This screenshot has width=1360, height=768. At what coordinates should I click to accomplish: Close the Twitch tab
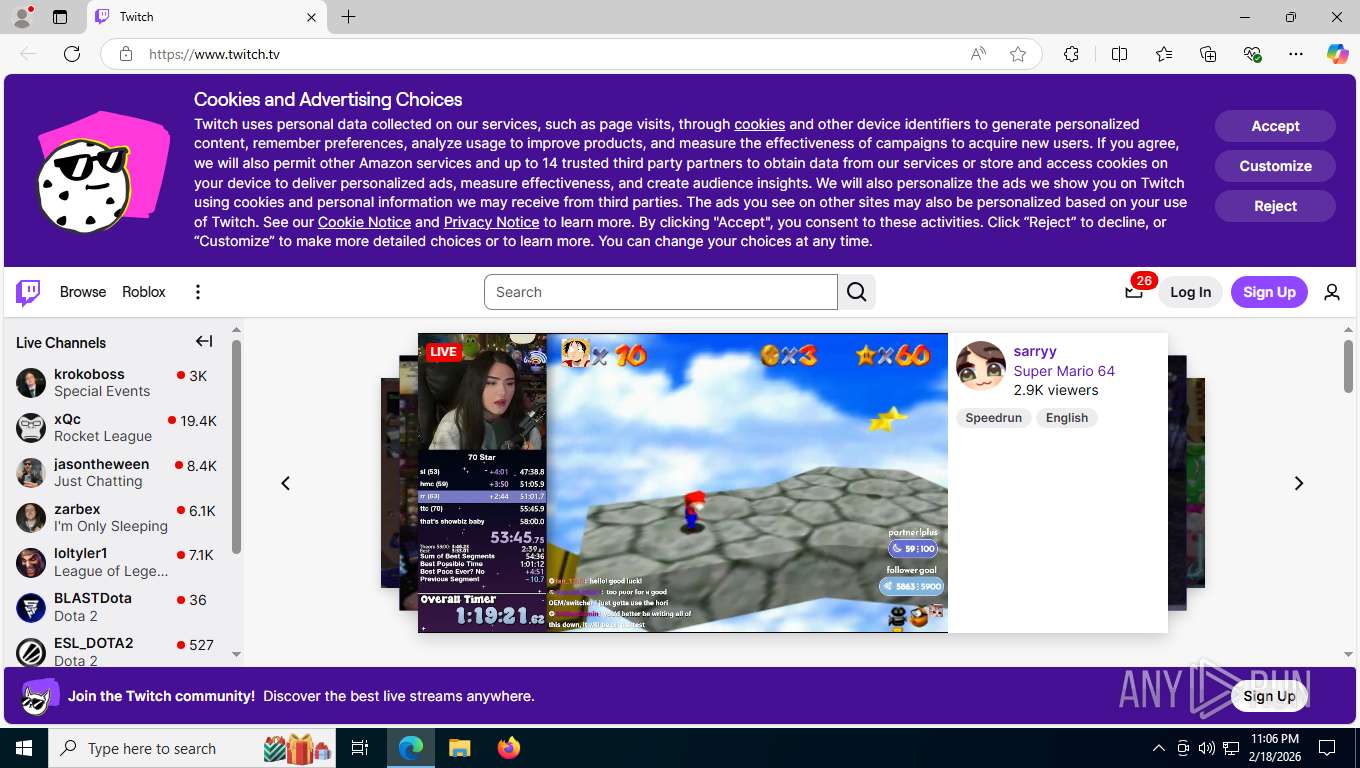coord(311,17)
